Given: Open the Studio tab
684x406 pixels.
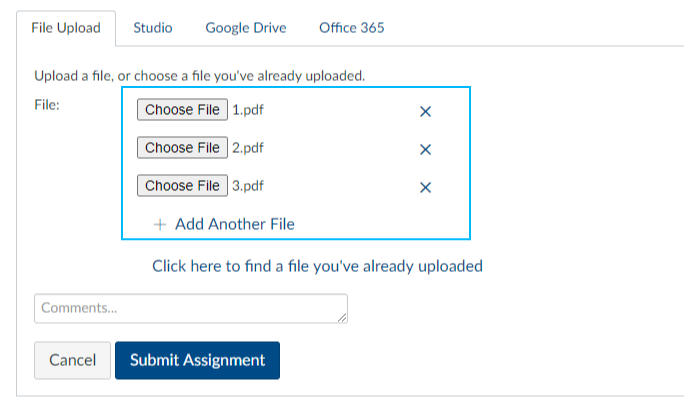Looking at the screenshot, I should [x=153, y=28].
